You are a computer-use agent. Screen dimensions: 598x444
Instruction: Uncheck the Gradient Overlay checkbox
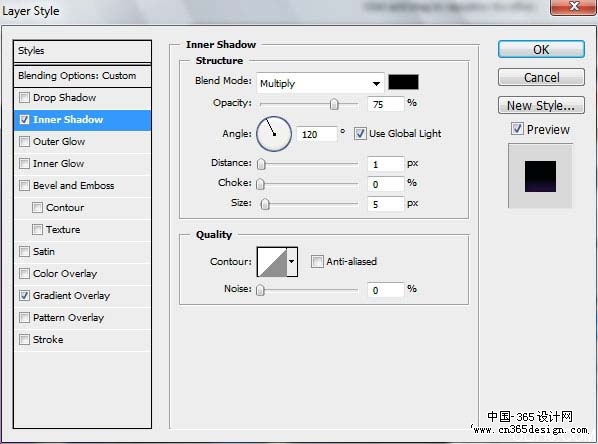pos(24,296)
